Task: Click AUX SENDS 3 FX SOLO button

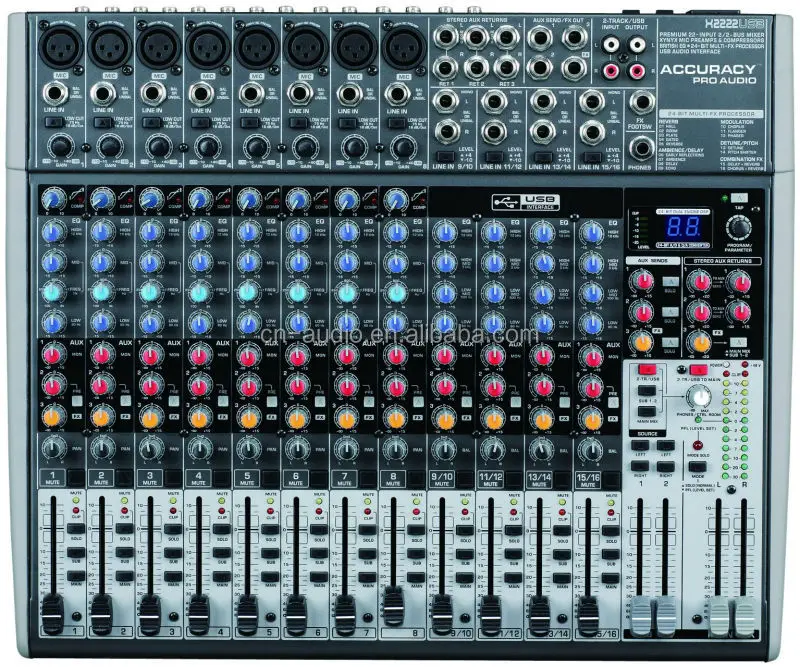Action: [x=670, y=341]
